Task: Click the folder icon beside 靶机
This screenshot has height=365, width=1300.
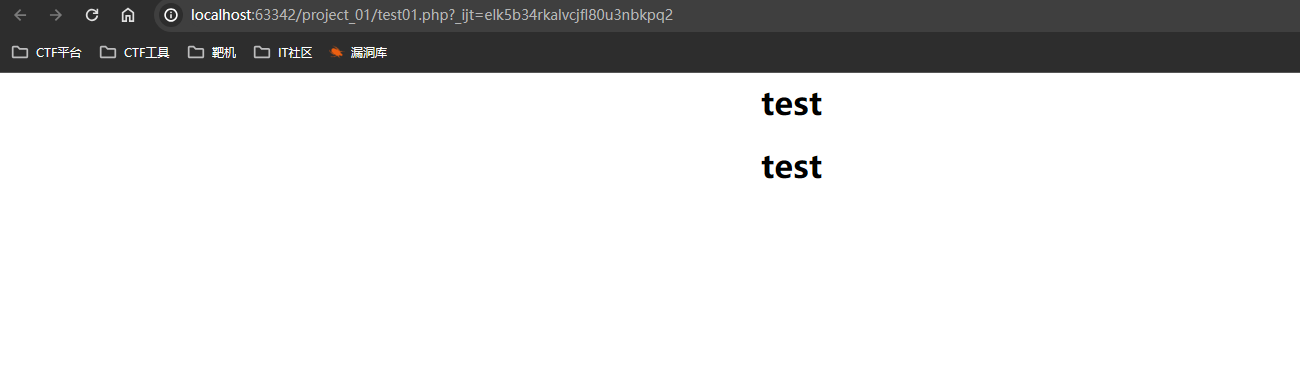Action: [196, 52]
